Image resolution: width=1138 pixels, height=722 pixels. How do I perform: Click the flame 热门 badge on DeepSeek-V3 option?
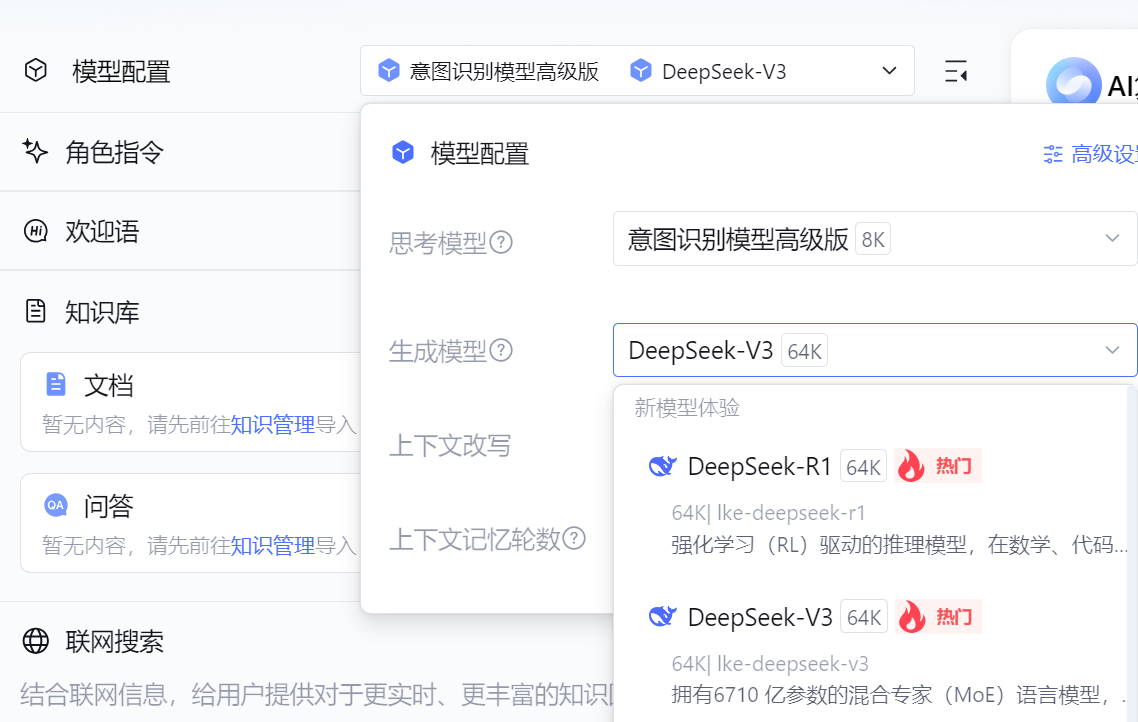[938, 616]
